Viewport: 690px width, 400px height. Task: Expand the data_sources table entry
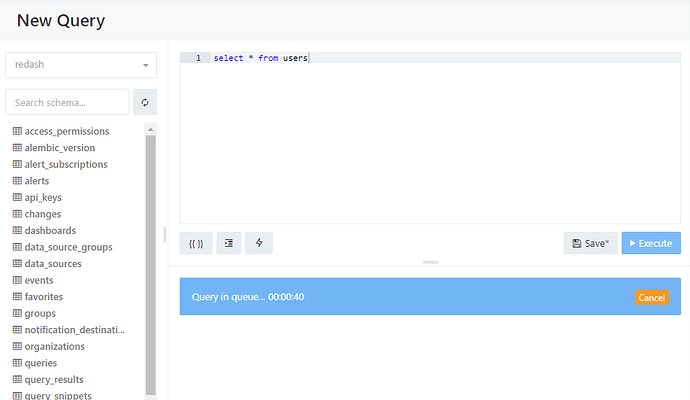point(47,264)
